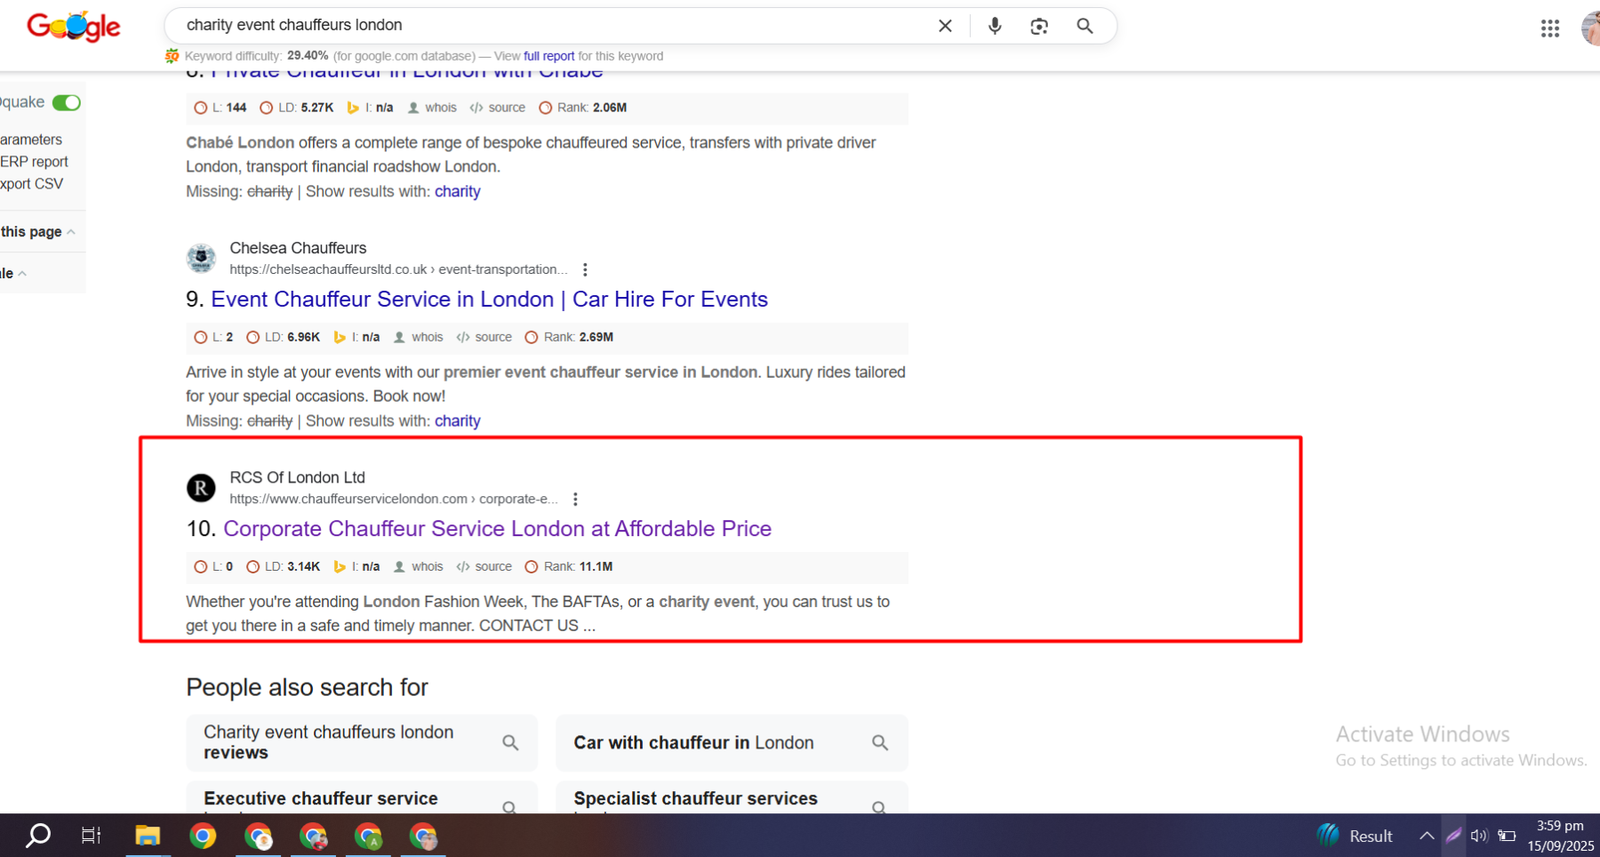1600x857 pixels.
Task: Click the 'full report' keyword difficulty link
Action: pyautogui.click(x=549, y=56)
